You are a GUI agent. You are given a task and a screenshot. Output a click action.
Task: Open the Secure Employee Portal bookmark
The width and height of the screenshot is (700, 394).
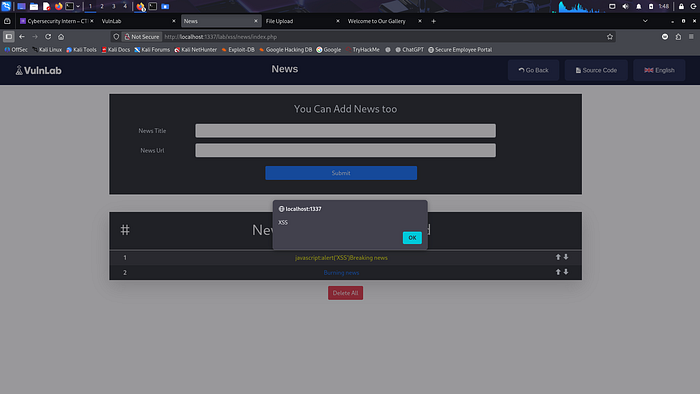(460, 50)
